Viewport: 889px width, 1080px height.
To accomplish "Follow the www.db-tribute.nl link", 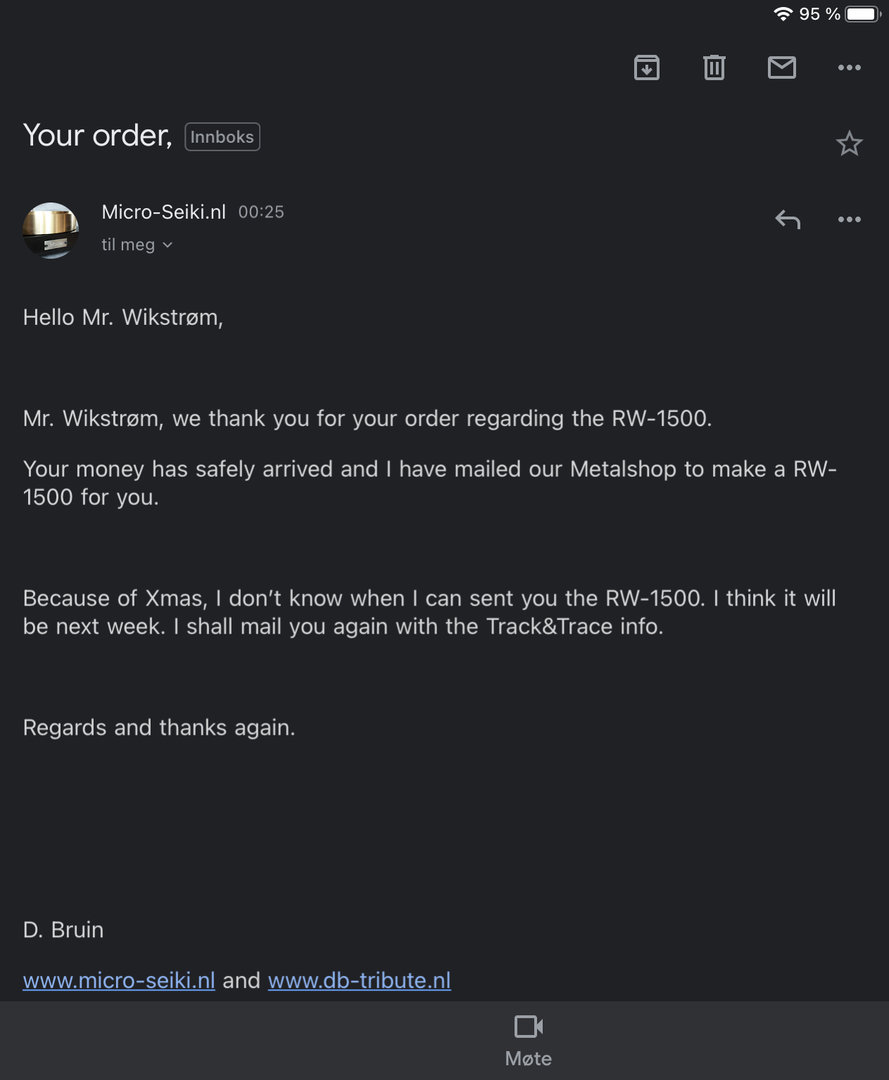I will 359,980.
